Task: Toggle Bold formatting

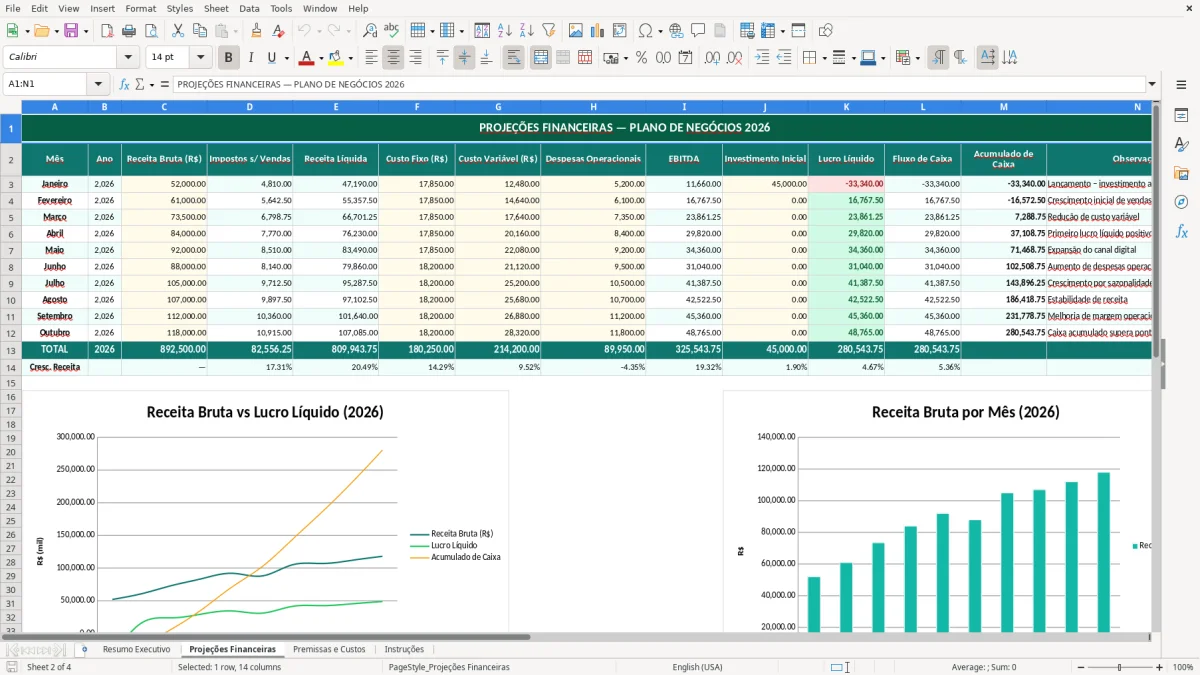Action: [229, 58]
